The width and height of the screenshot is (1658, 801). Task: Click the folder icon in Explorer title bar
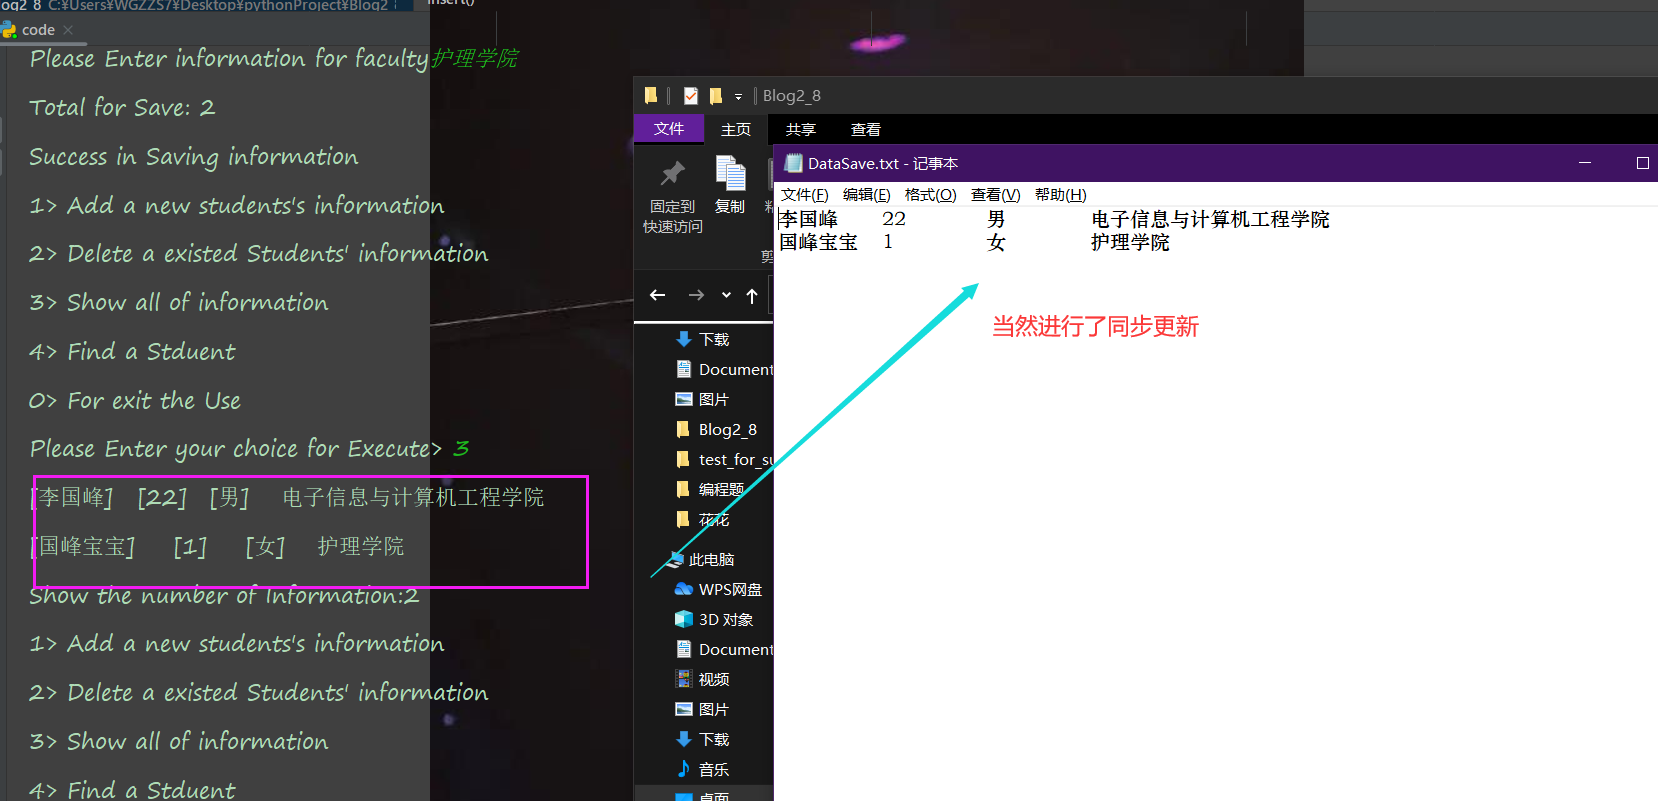point(651,96)
